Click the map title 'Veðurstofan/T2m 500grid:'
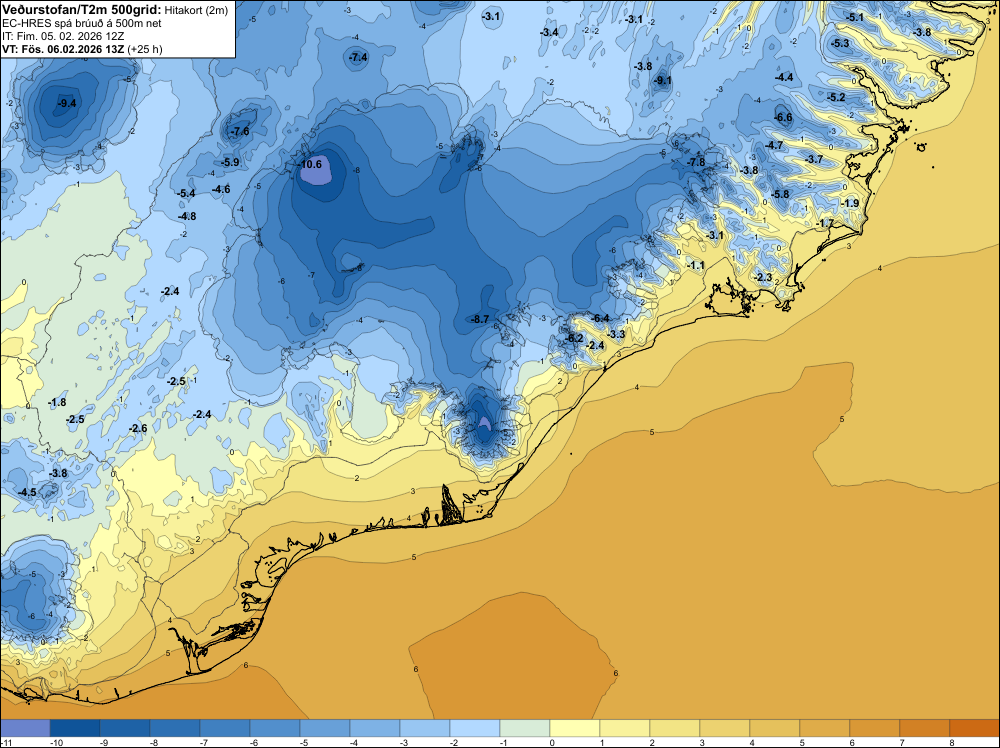This screenshot has height=748, width=1000. [82, 9]
